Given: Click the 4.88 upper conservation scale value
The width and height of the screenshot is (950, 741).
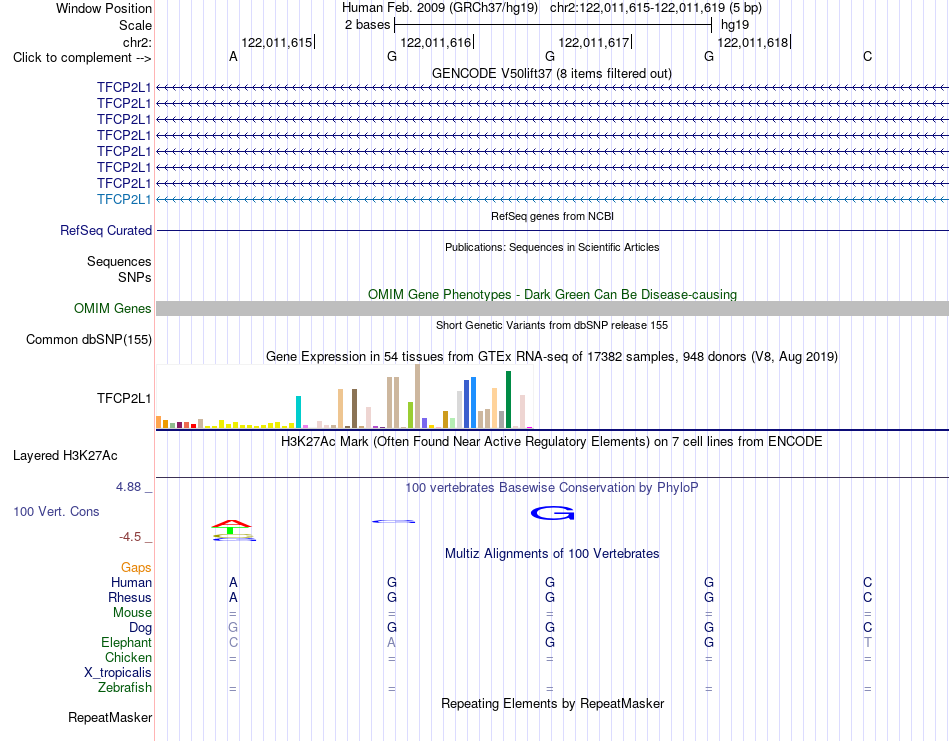Looking at the screenshot, I should (128, 487).
